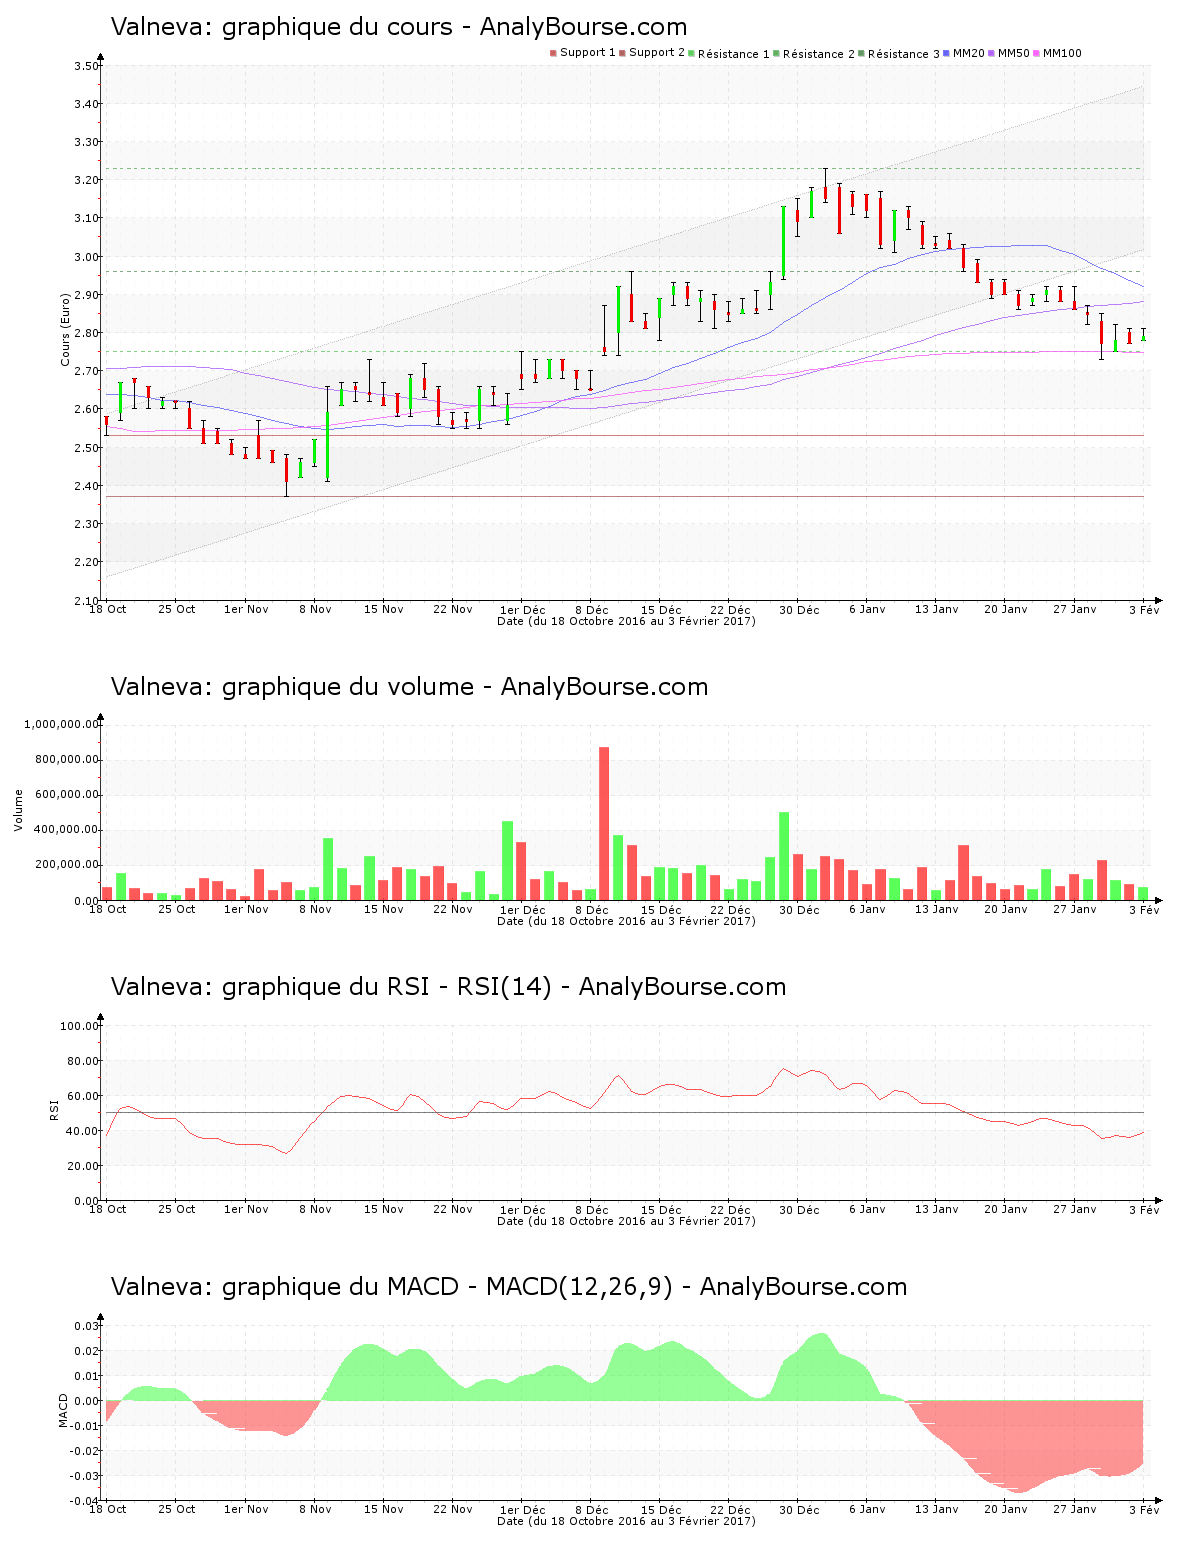Click the 'Volume' vertical axis label
This screenshot has height=1550, width=1200.
pos(18,810)
